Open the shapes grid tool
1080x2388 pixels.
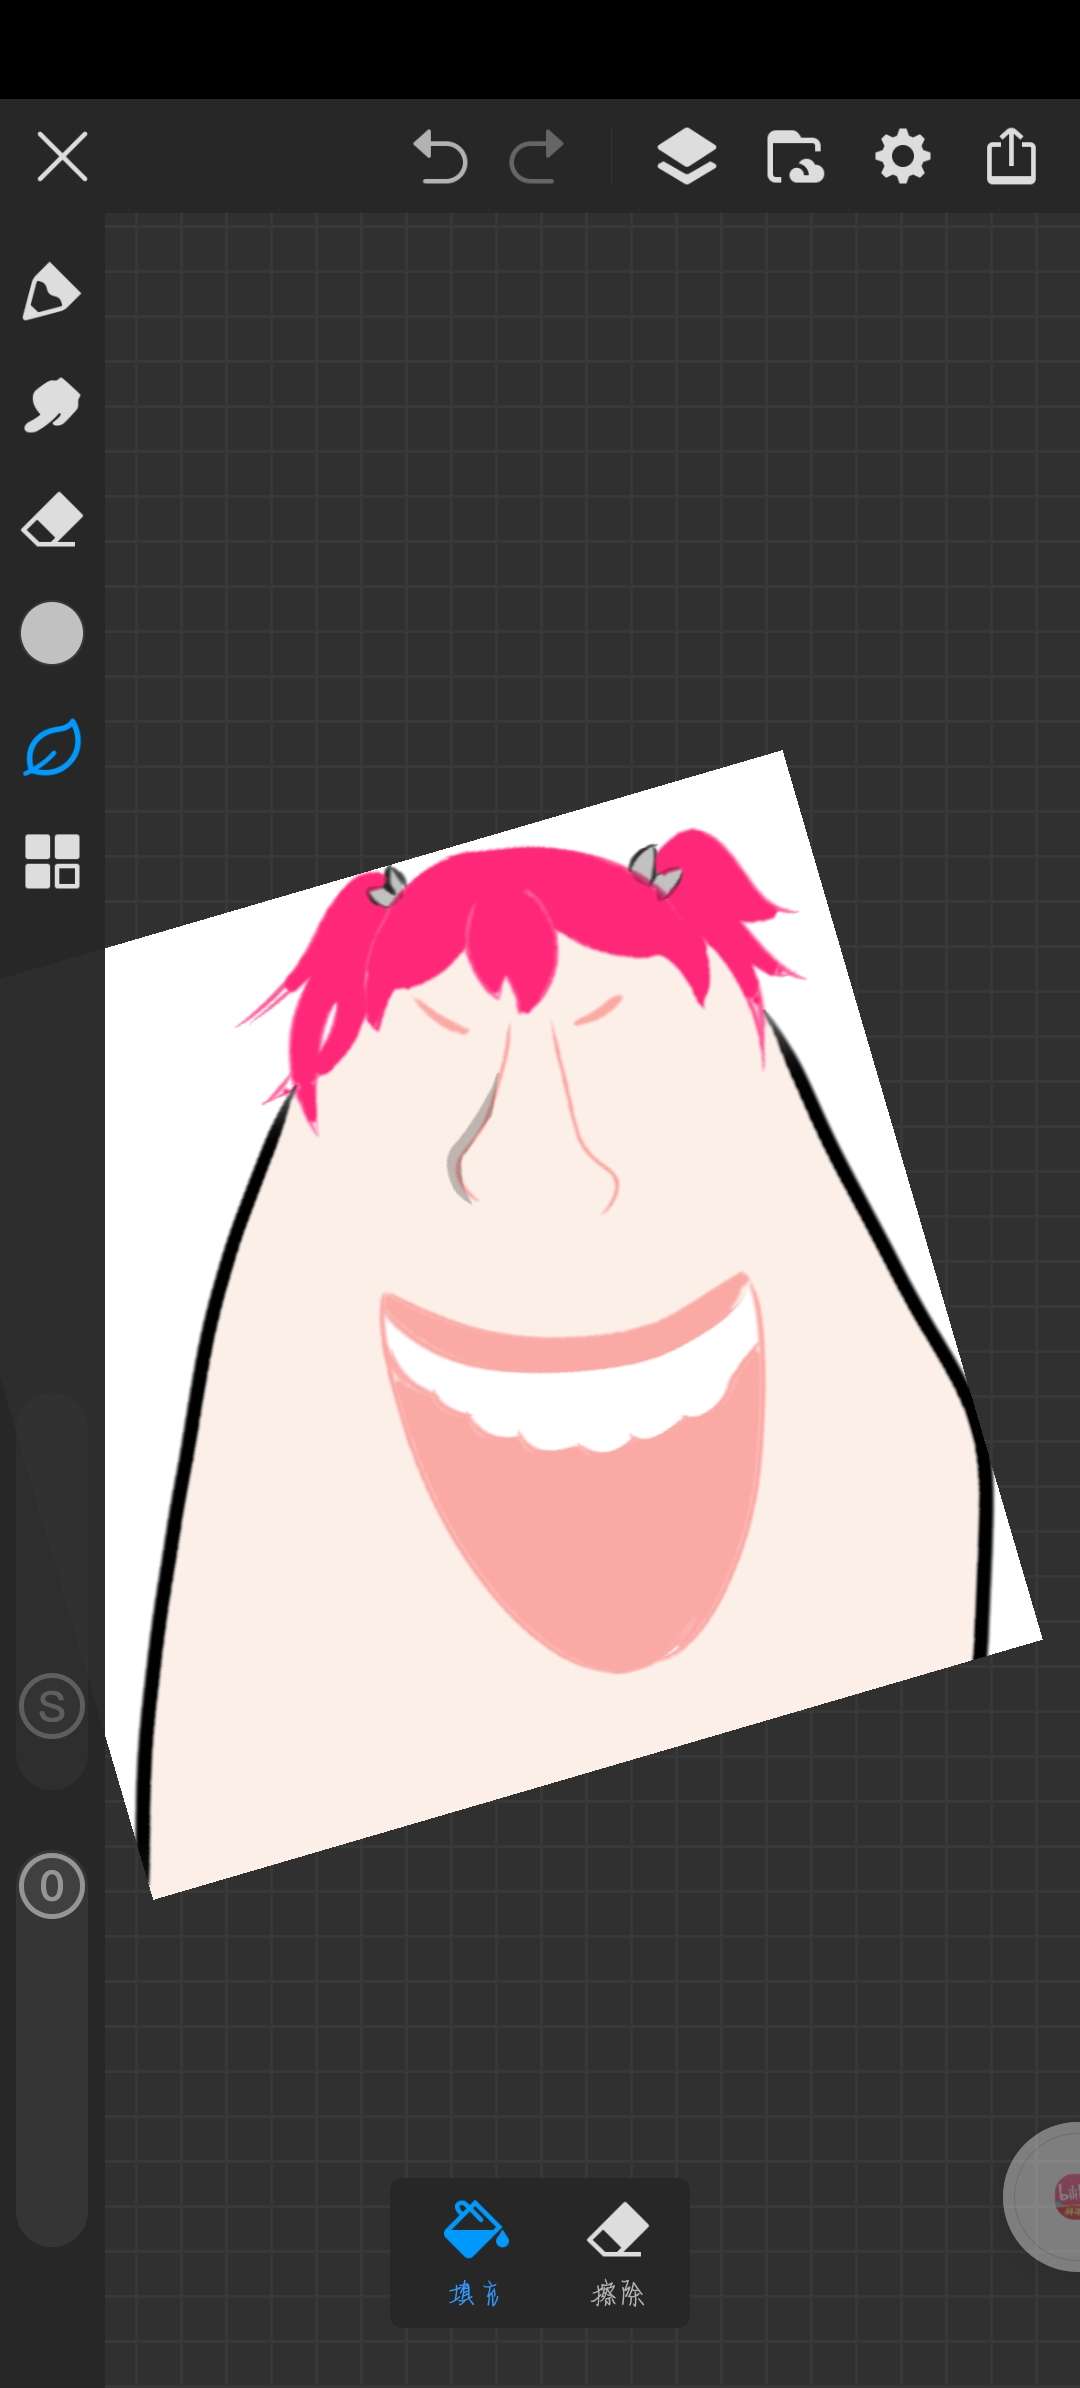52,861
